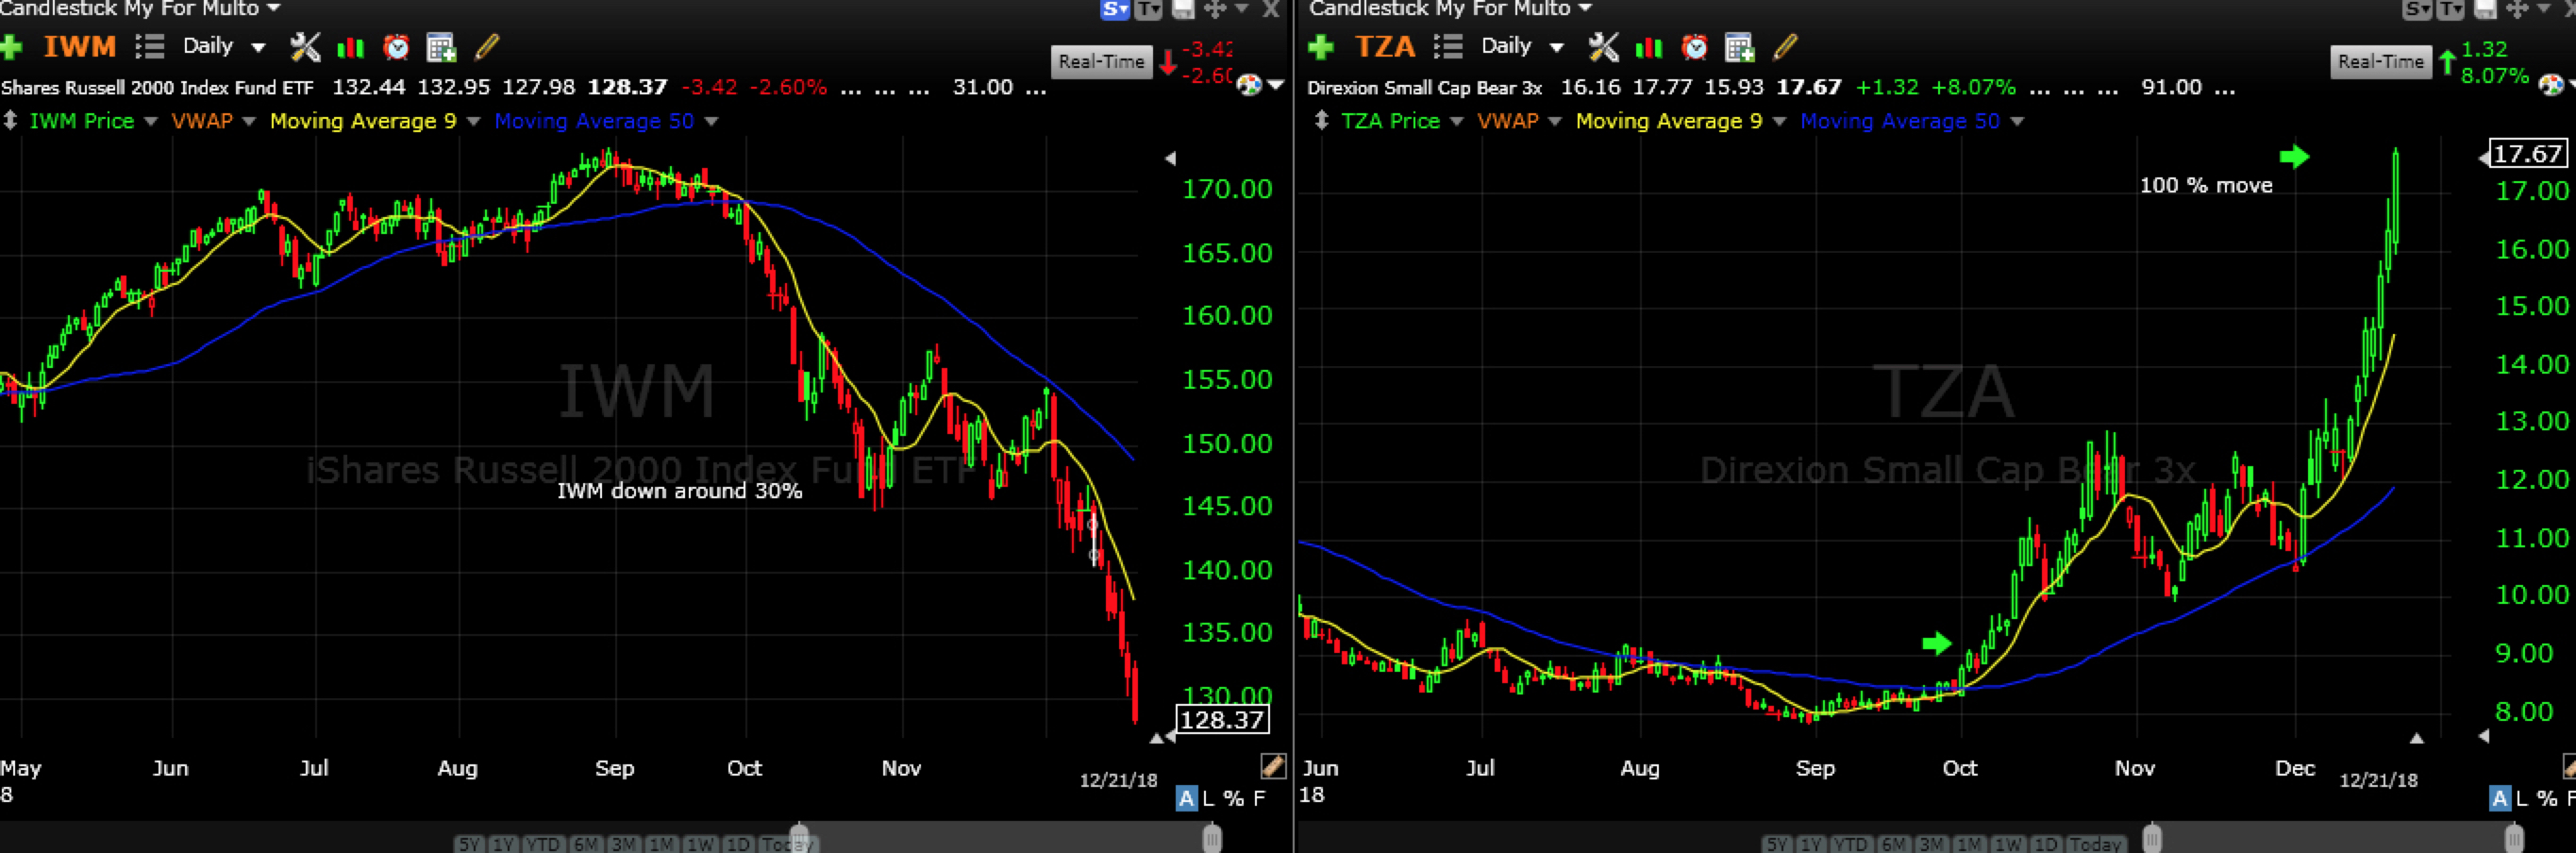
Task: Click the save floppy icon in IWM window
Action: (1183, 9)
